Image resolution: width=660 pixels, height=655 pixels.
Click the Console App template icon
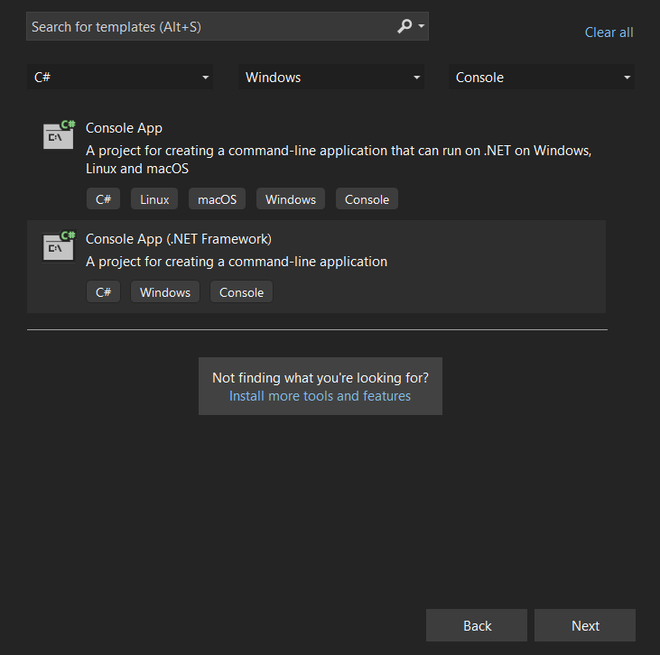point(59,135)
